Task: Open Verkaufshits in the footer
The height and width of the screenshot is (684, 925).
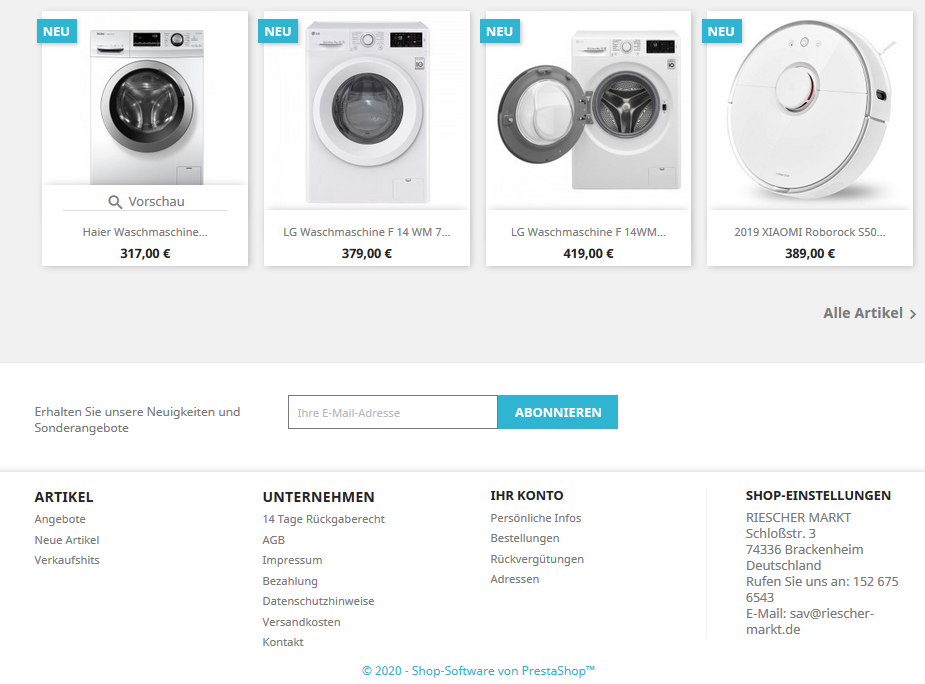Action: pyautogui.click(x=67, y=560)
